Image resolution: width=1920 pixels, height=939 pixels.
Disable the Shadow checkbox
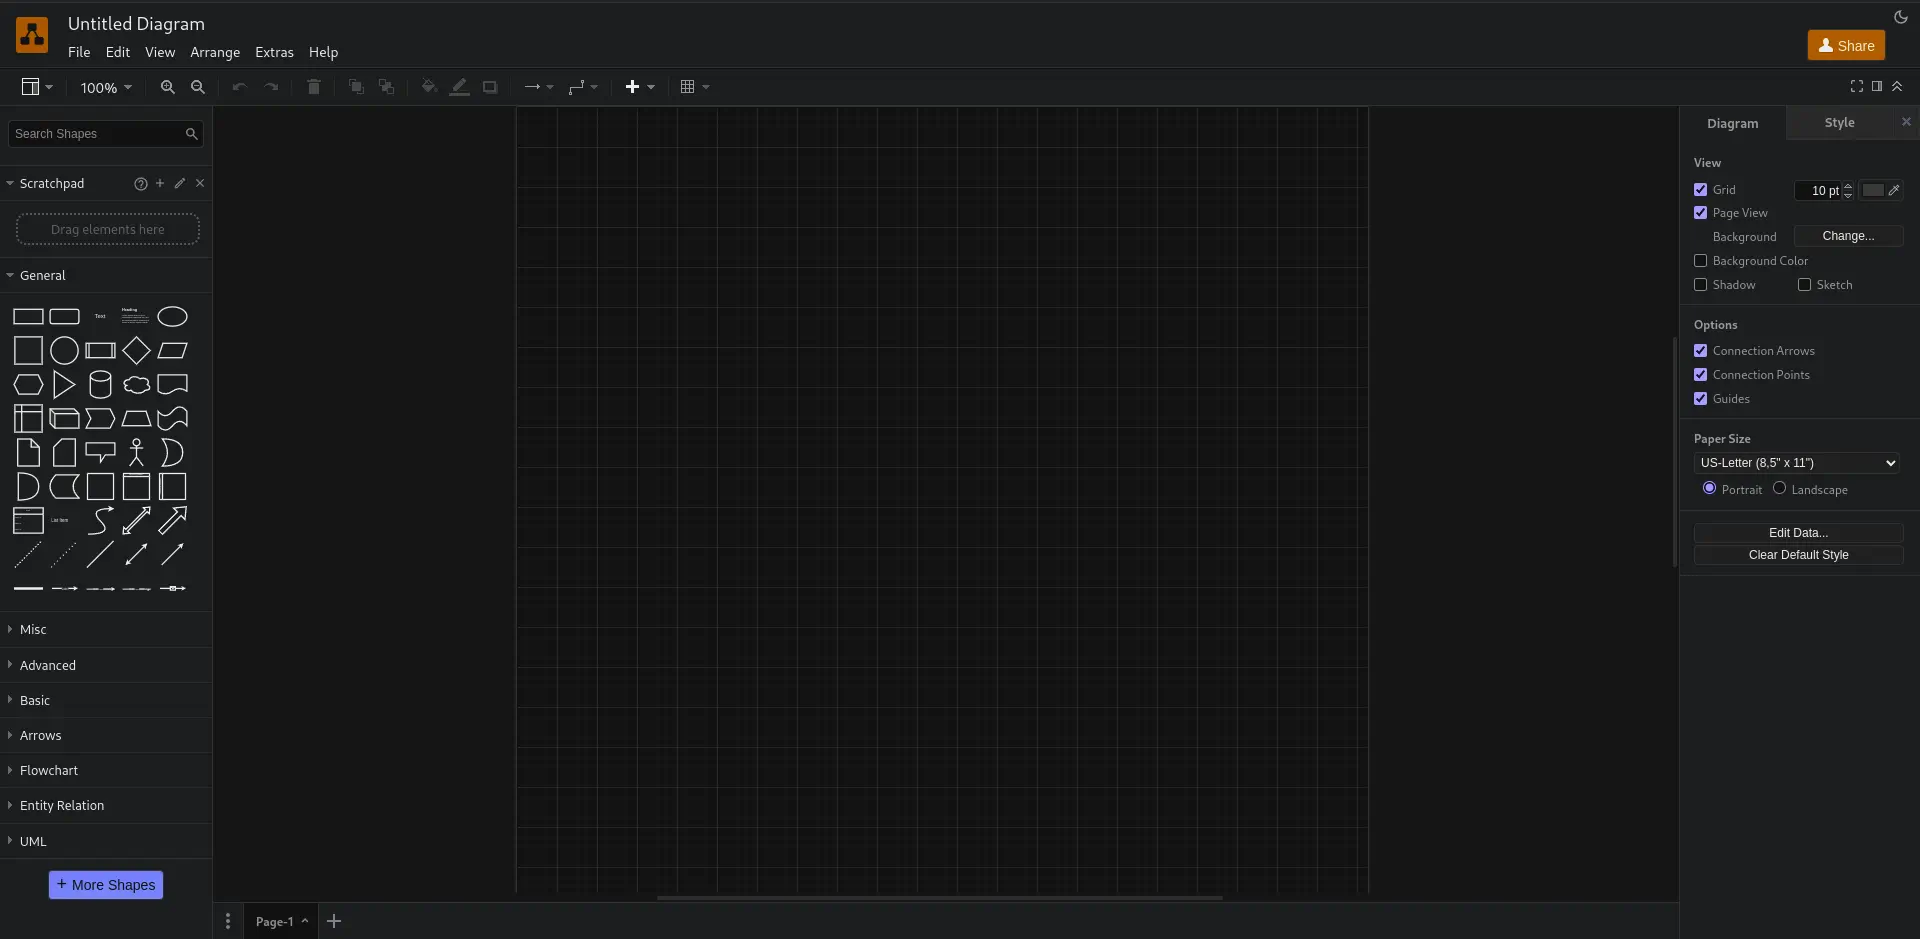tap(1702, 285)
